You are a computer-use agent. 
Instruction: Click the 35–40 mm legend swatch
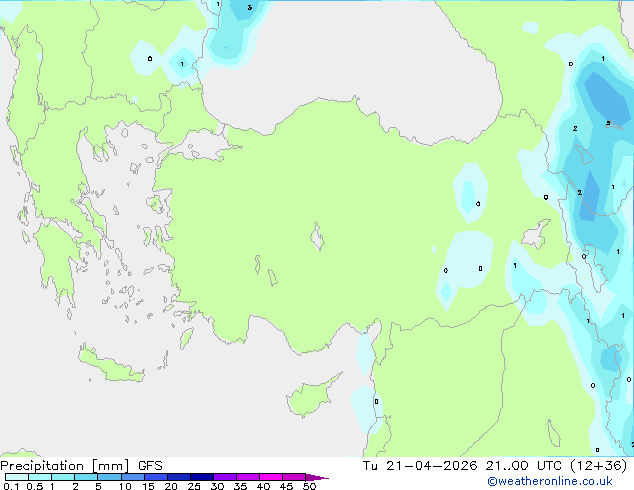[x=247, y=477]
